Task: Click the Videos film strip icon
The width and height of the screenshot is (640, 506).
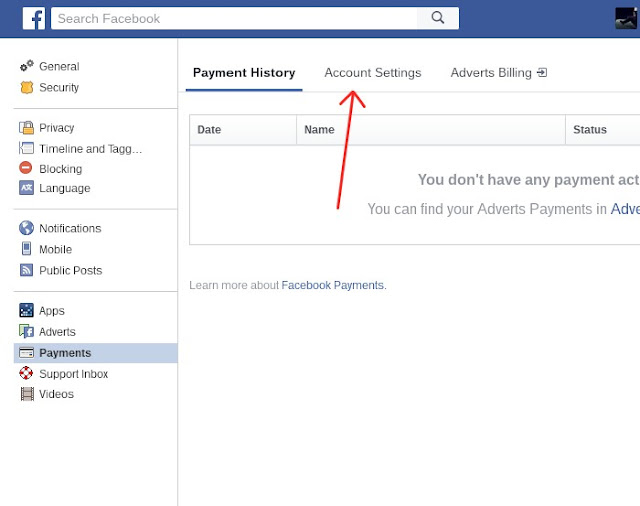Action: pos(27,394)
